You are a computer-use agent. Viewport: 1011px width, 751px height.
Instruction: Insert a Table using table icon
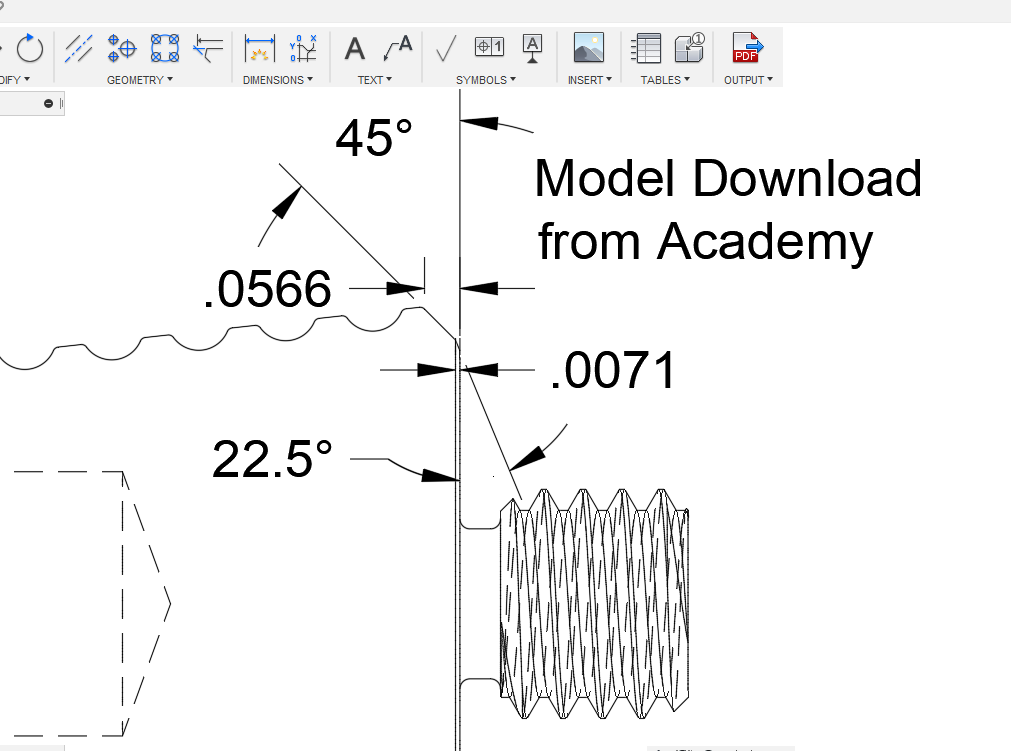[647, 47]
